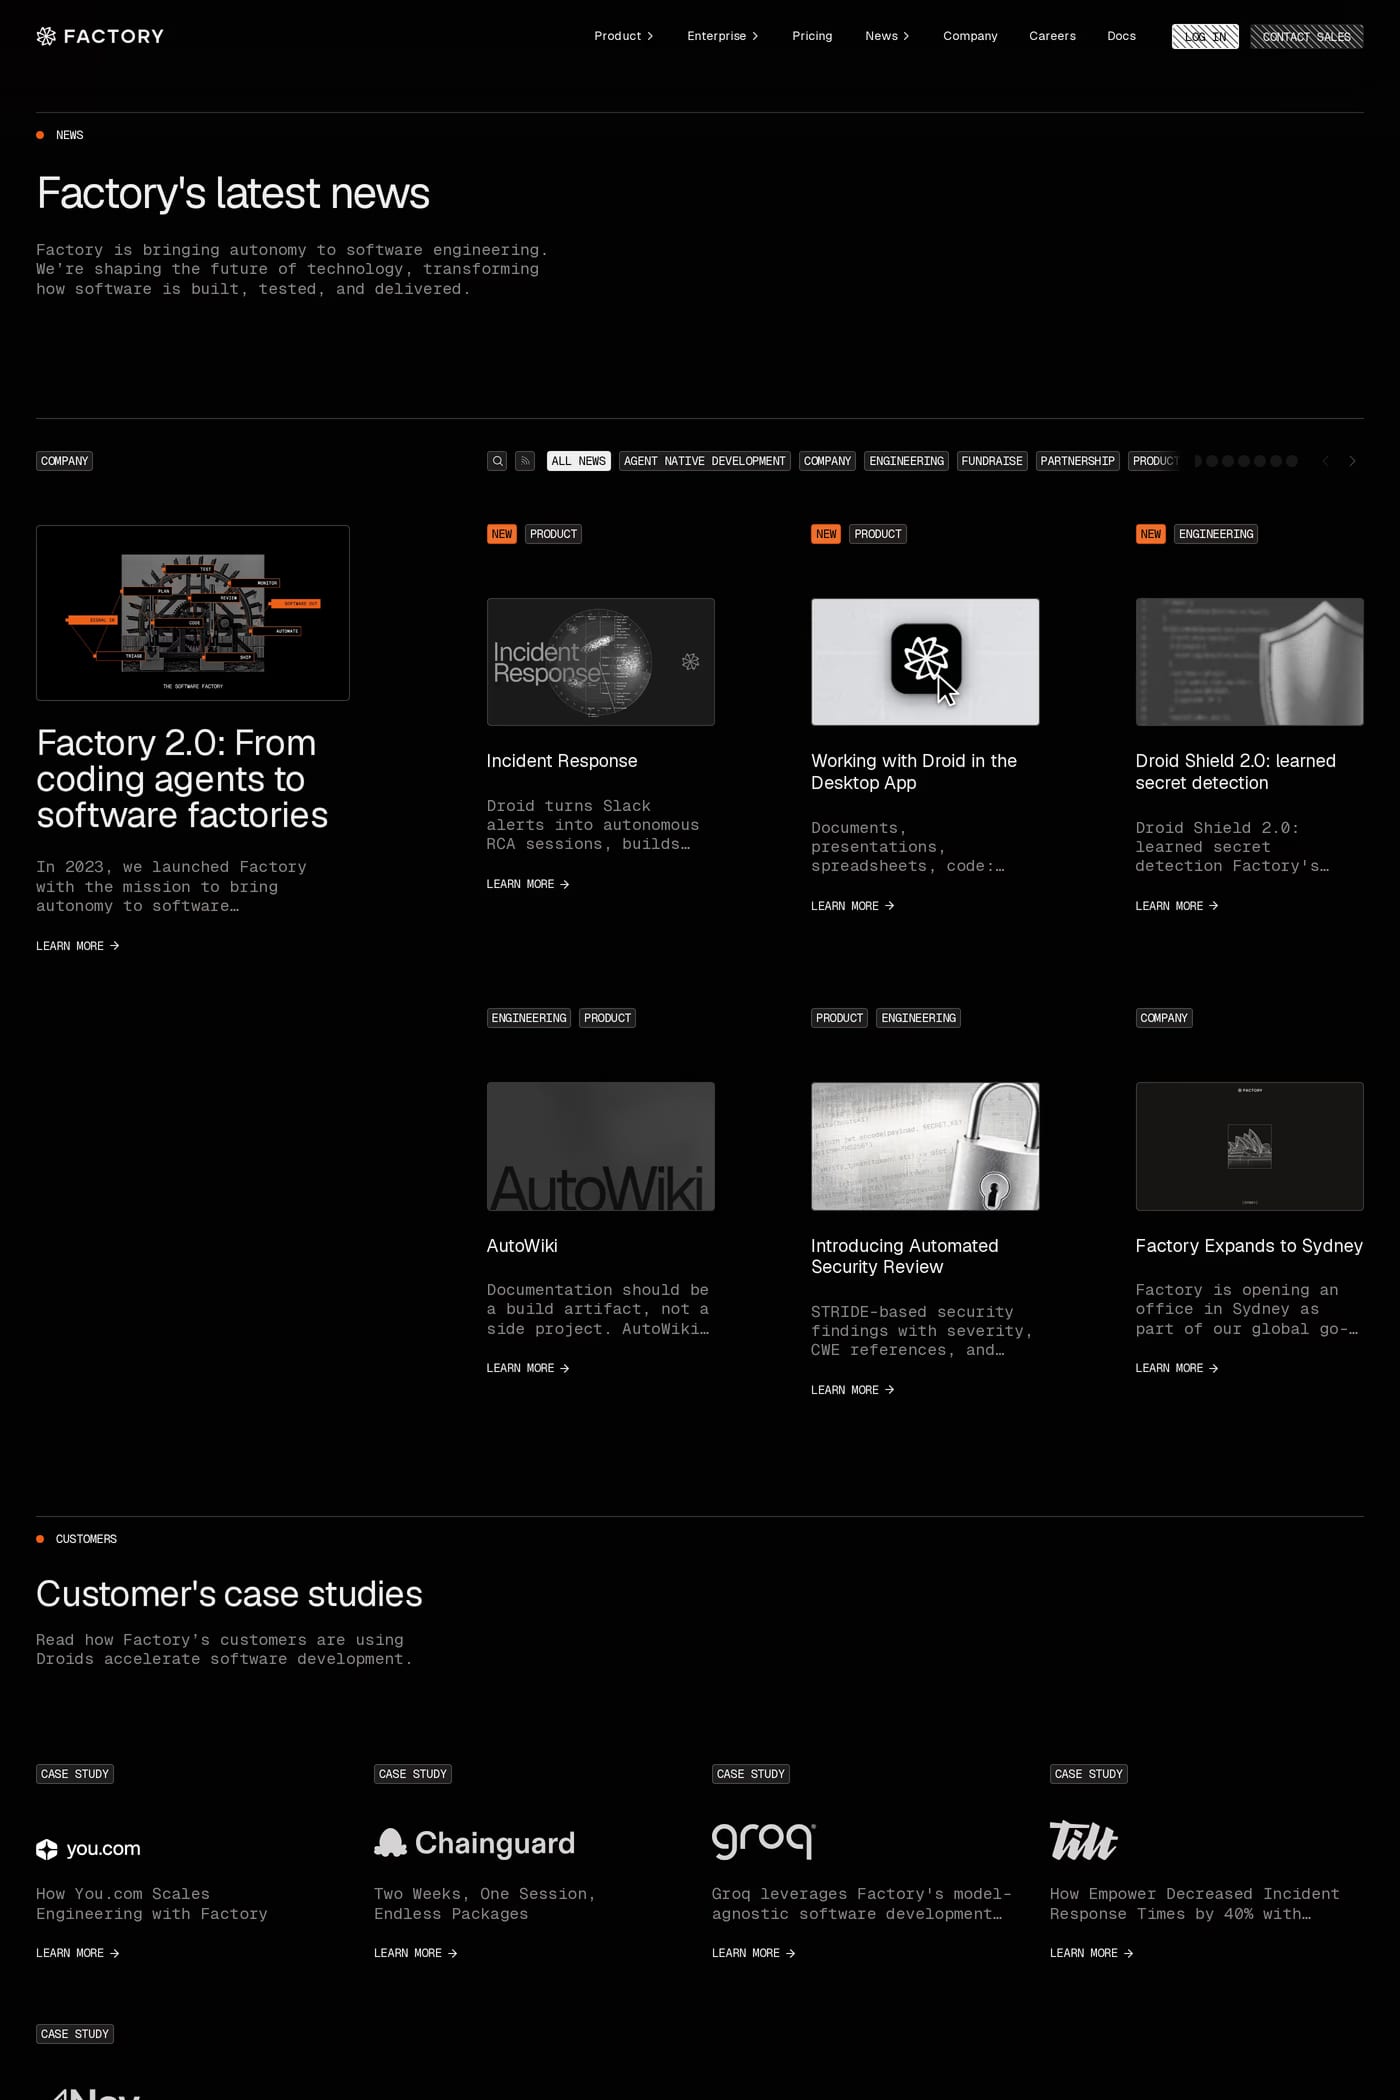Image resolution: width=1400 pixels, height=2100 pixels.
Task: Select the All News filter
Action: (x=578, y=461)
